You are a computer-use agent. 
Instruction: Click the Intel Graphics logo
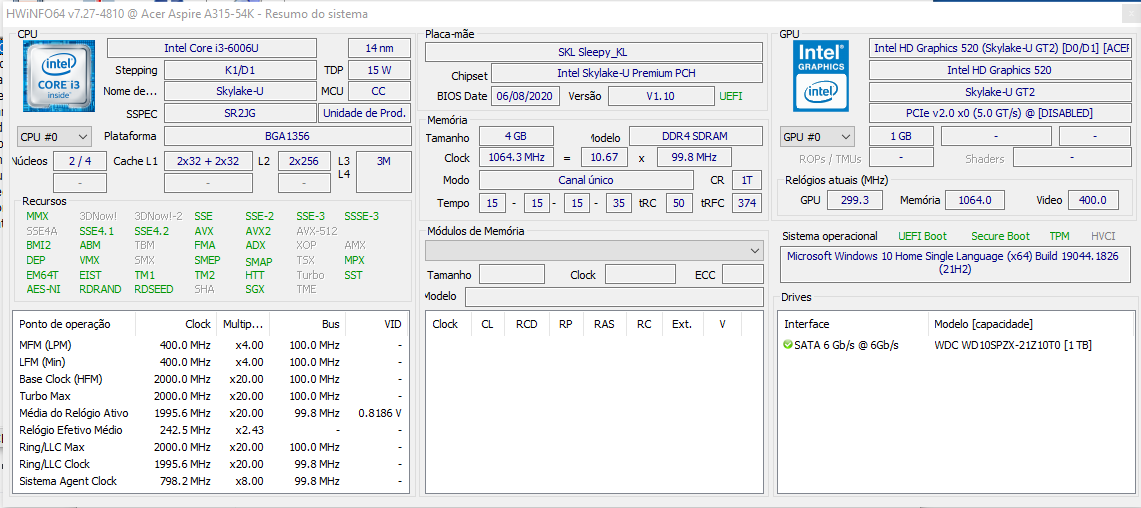point(821,76)
